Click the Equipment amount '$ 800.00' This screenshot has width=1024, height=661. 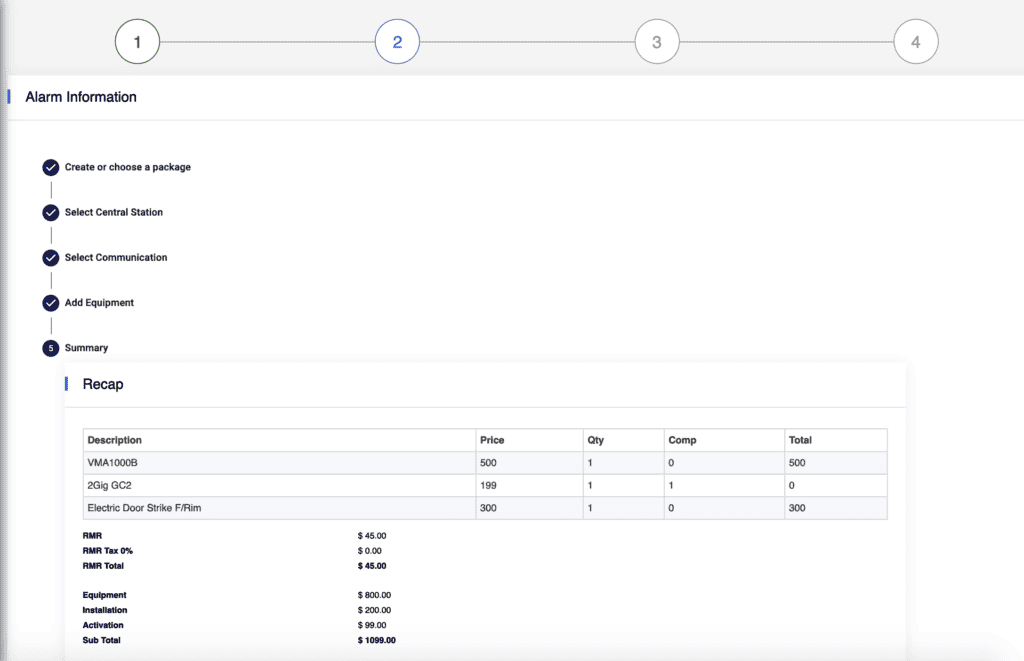coord(374,595)
